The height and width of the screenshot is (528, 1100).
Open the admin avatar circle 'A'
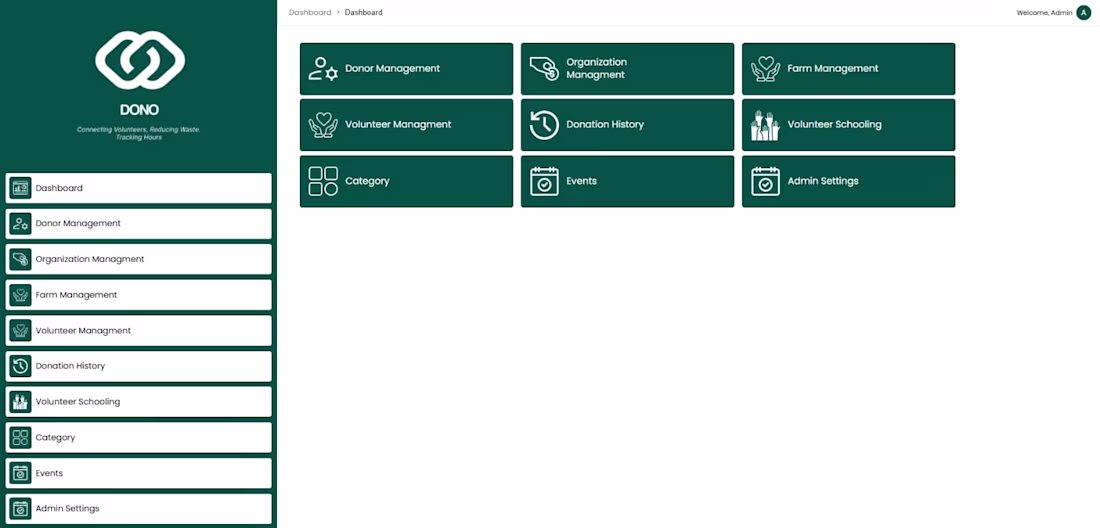tap(1084, 13)
